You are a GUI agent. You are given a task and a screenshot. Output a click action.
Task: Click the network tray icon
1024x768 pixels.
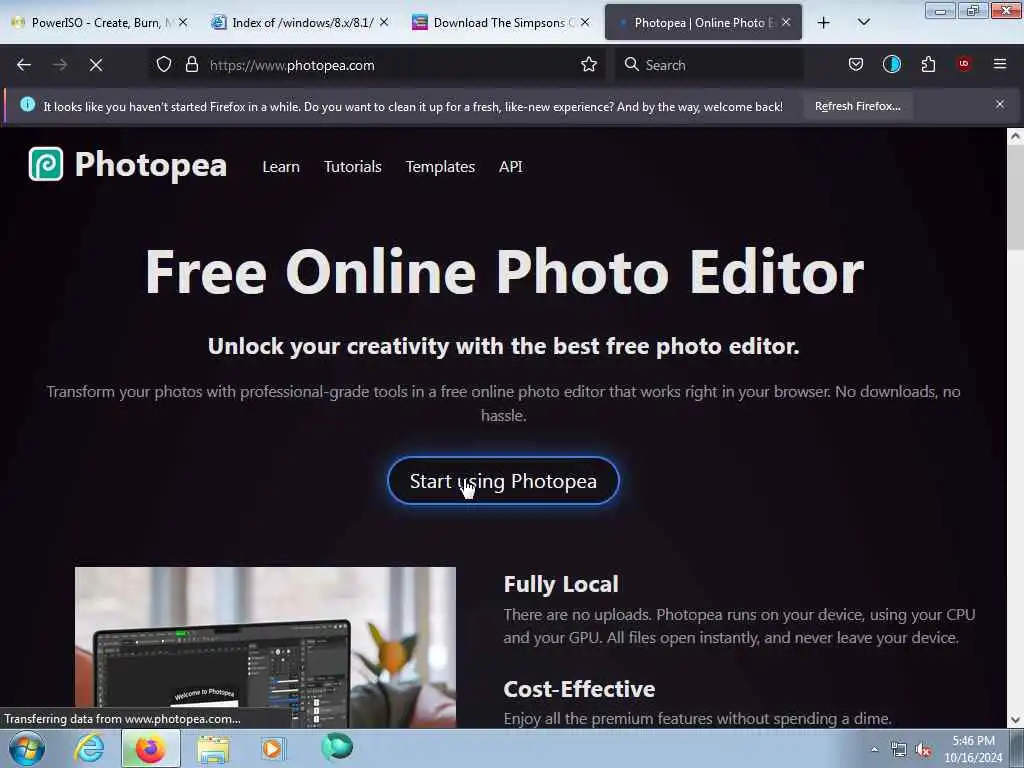(x=899, y=750)
